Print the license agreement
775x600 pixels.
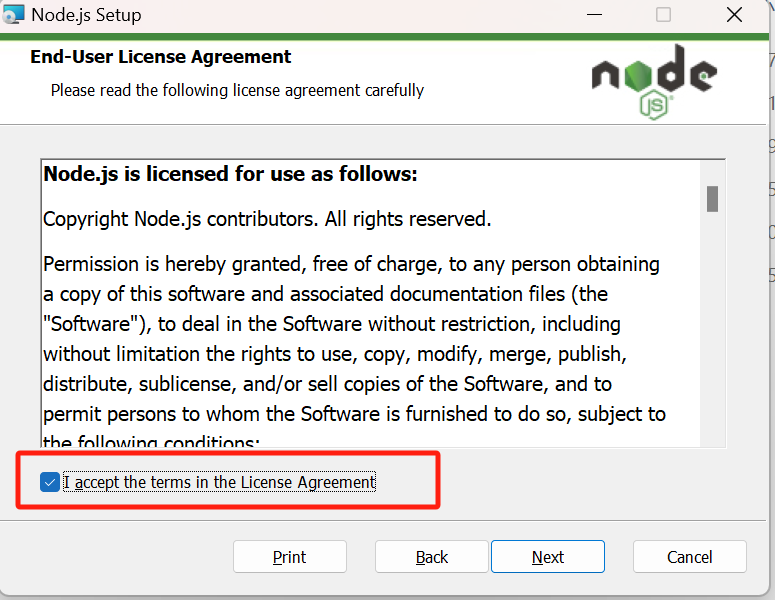[290, 557]
